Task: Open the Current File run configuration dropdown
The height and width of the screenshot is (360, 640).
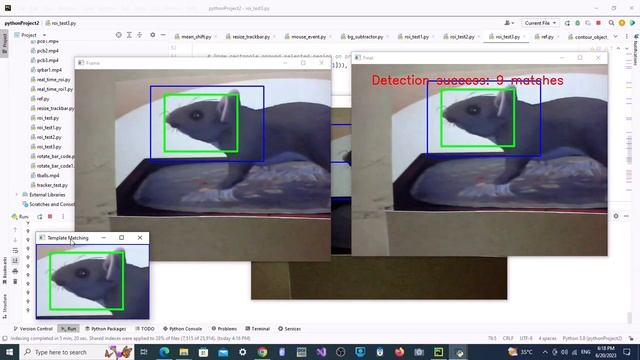Action: (540, 23)
